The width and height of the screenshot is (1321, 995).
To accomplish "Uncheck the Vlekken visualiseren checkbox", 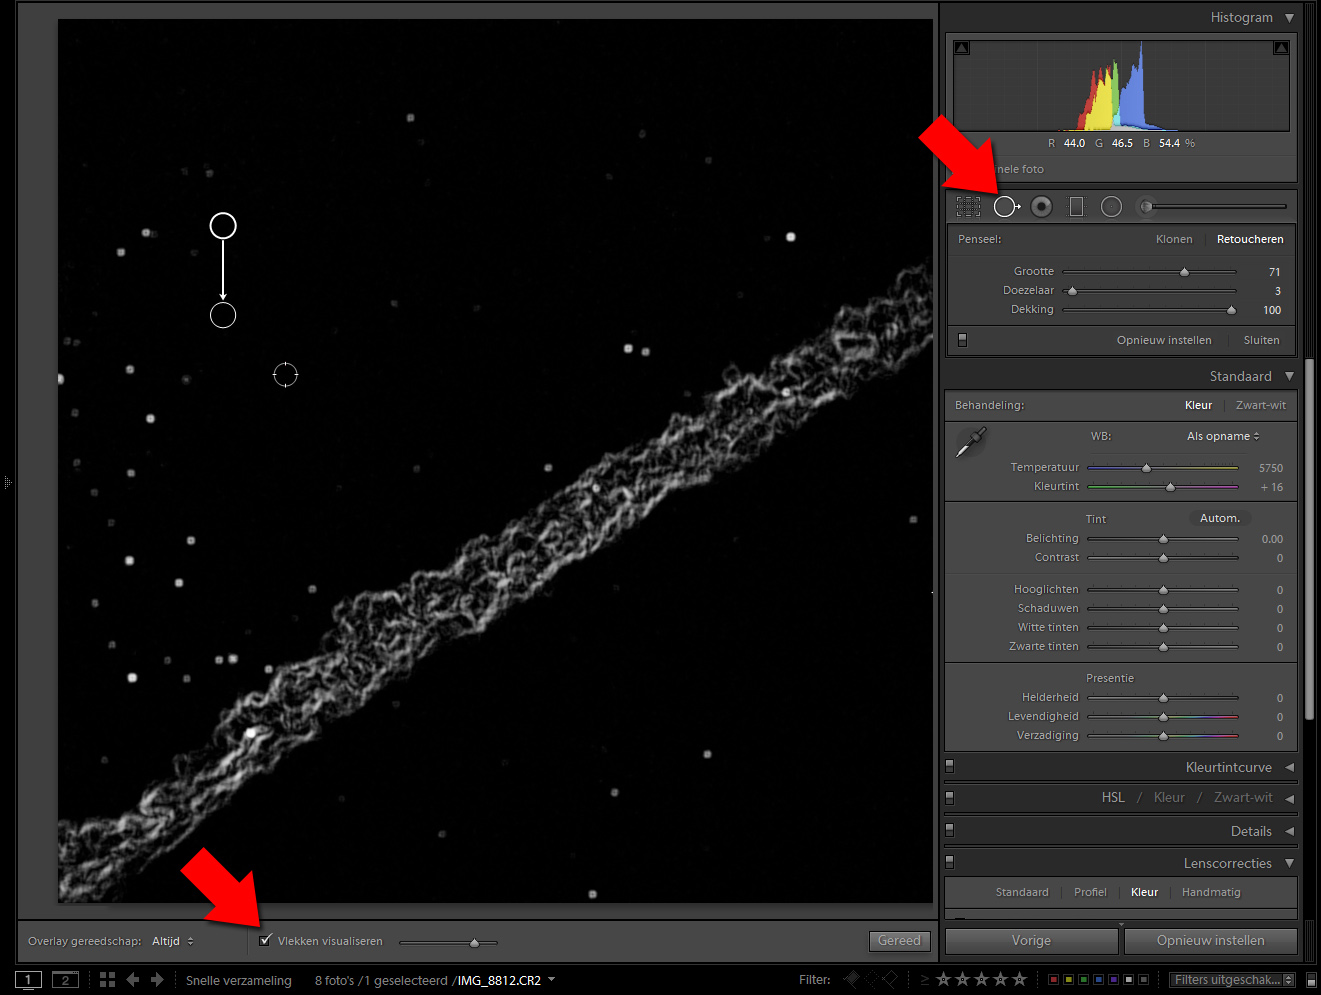I will click(x=266, y=940).
